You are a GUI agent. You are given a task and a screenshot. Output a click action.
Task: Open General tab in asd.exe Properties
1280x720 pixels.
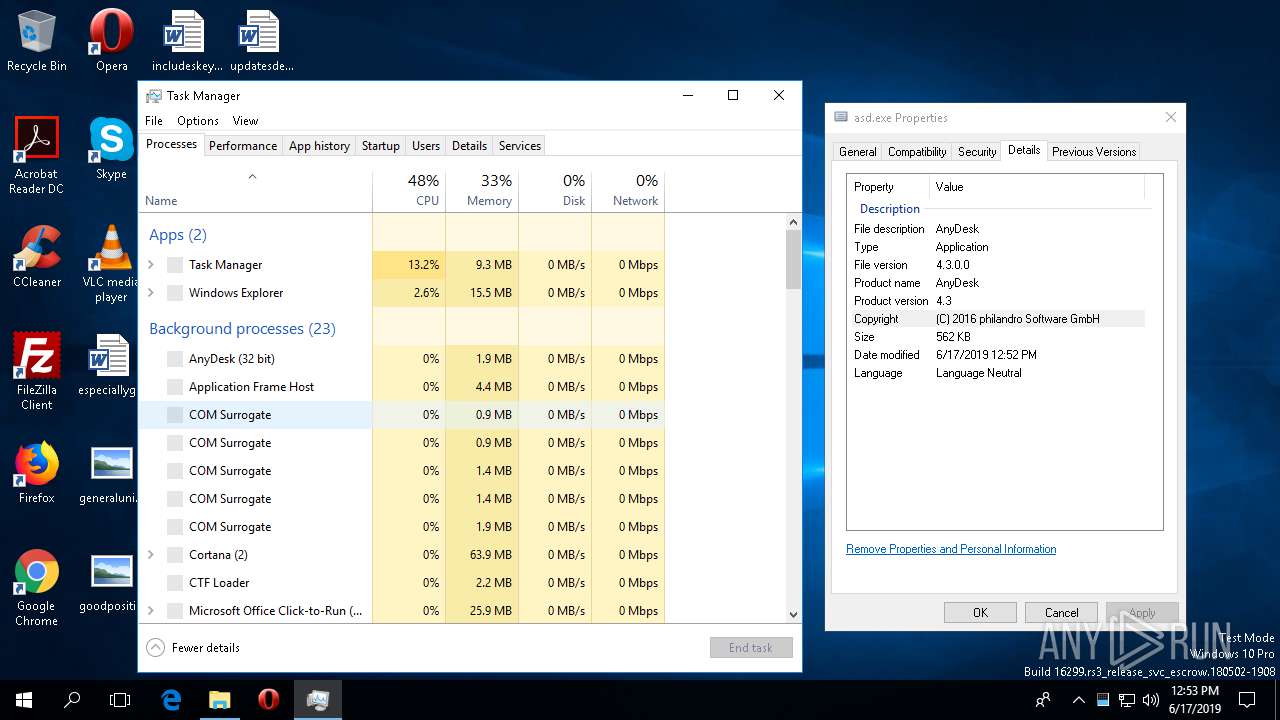pyautogui.click(x=858, y=152)
